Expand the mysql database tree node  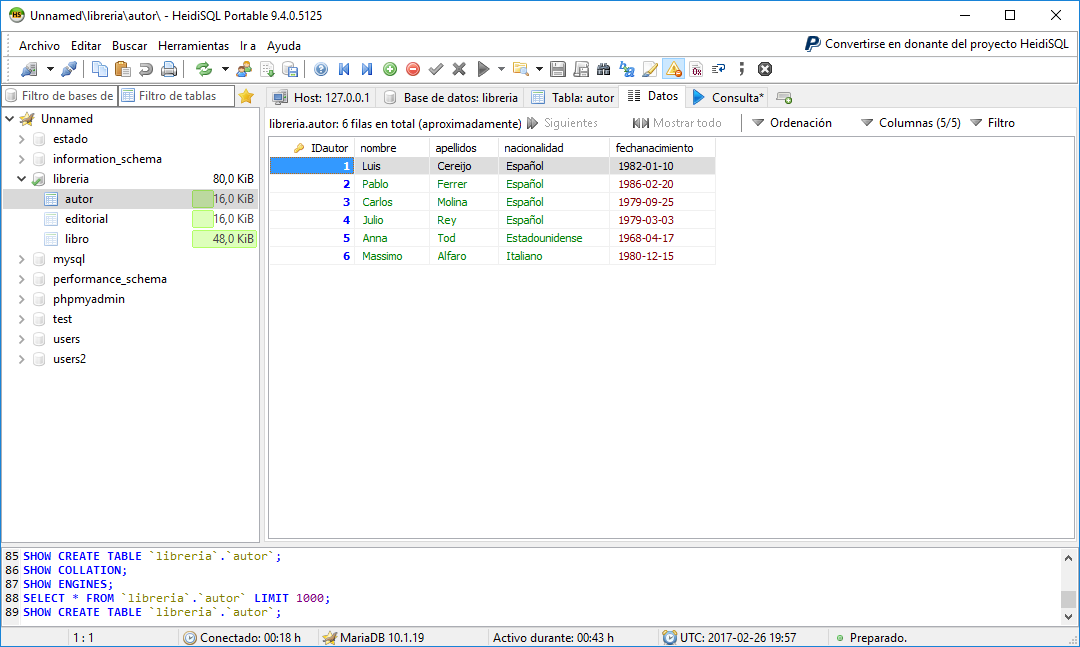[21, 259]
